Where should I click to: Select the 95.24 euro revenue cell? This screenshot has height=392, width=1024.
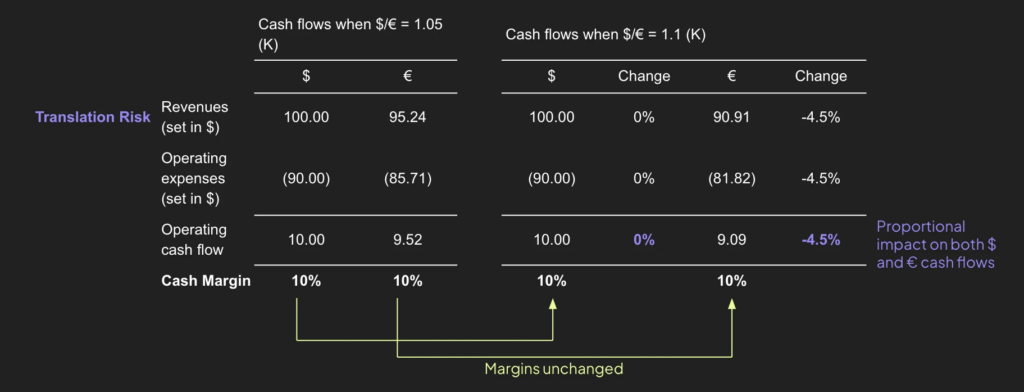(408, 118)
